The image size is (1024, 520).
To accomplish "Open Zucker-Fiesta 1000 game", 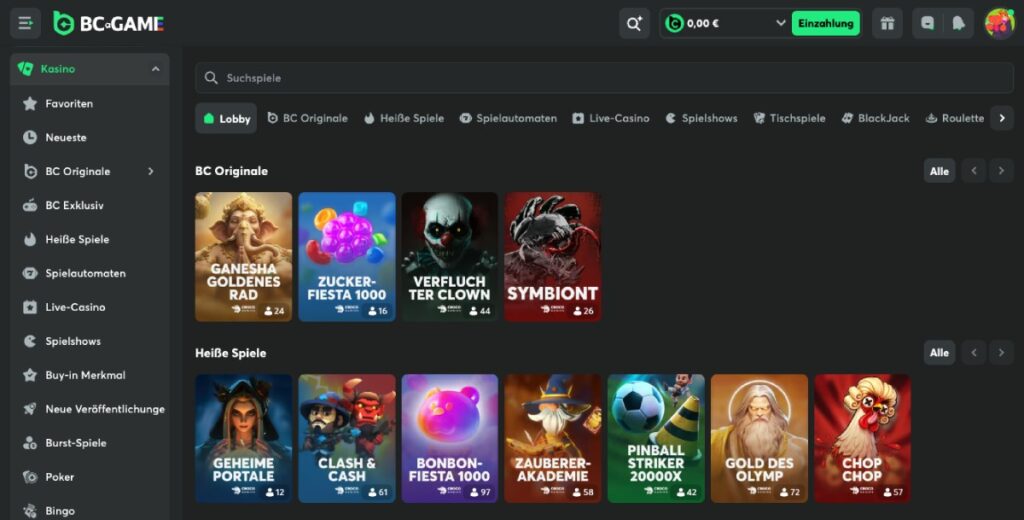I will (347, 257).
